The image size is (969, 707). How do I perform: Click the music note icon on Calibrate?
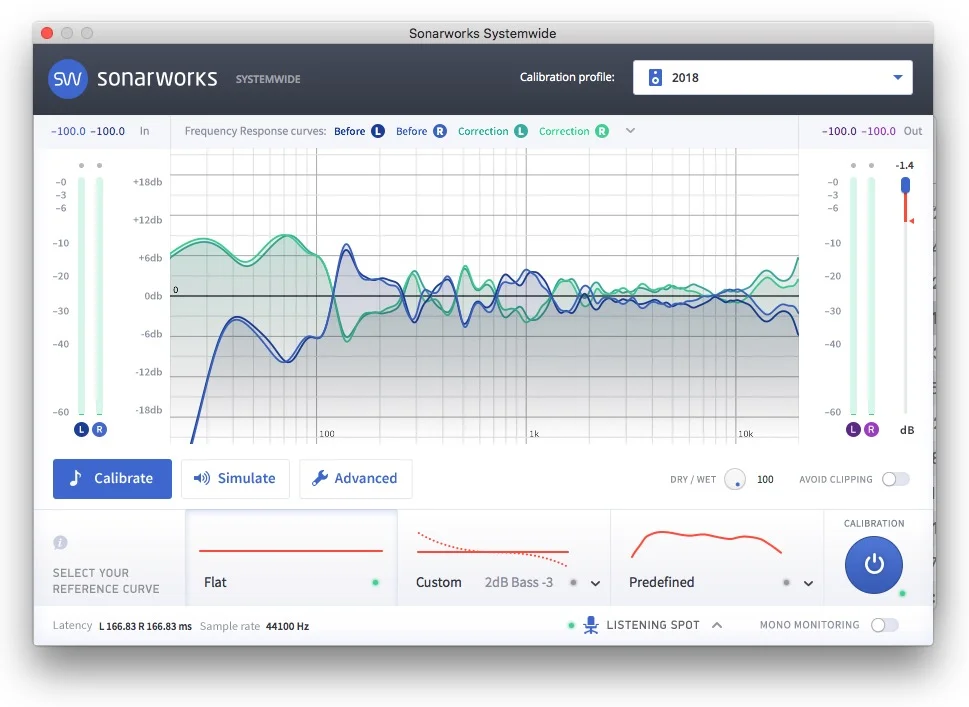pos(75,478)
